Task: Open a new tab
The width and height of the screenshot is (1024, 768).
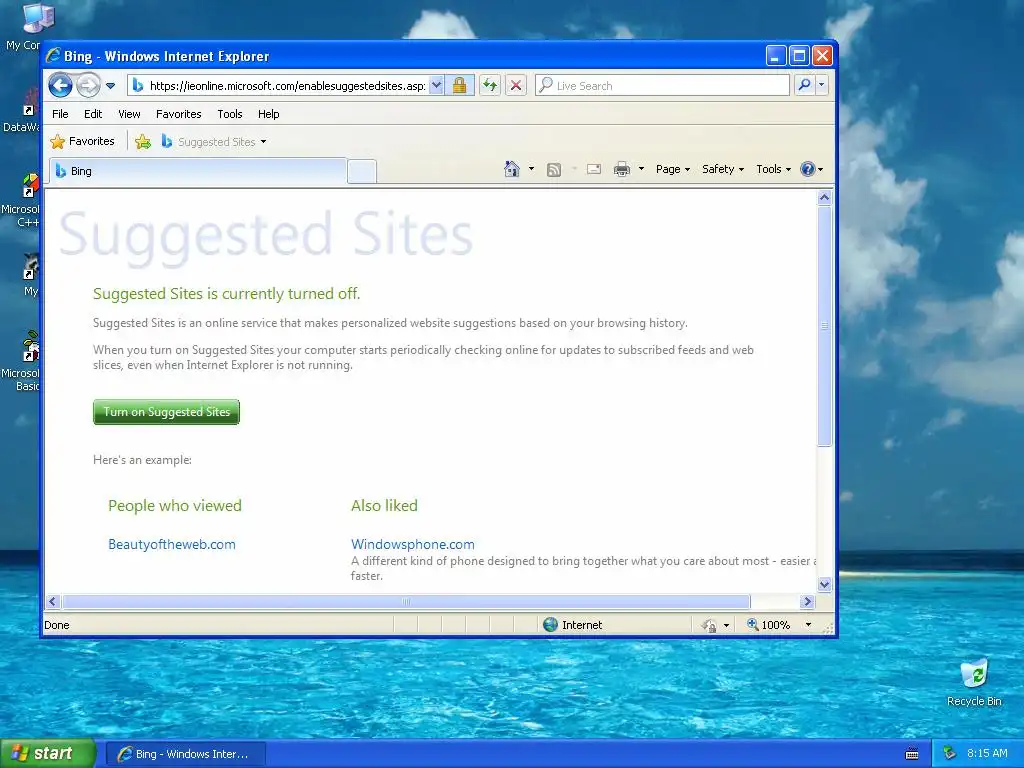Action: pyautogui.click(x=362, y=172)
